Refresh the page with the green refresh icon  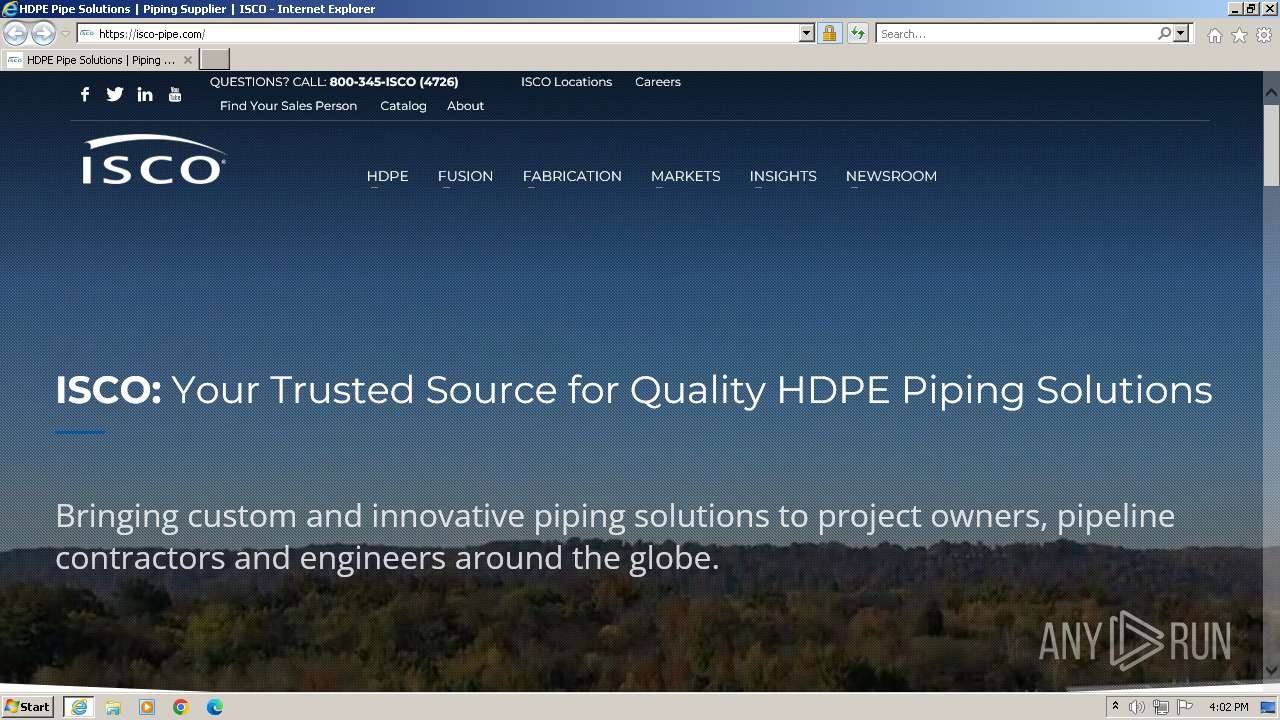(x=858, y=33)
